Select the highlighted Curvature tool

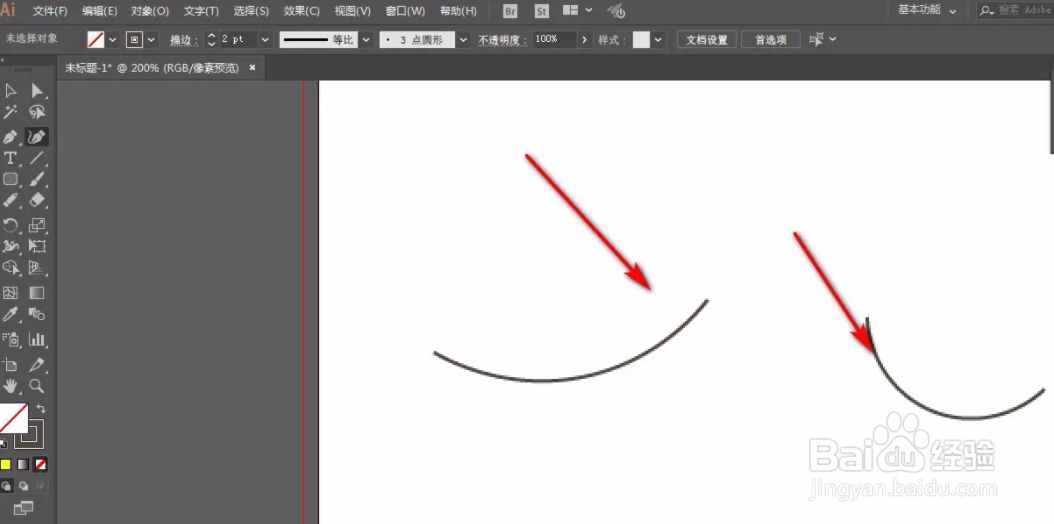pos(37,137)
